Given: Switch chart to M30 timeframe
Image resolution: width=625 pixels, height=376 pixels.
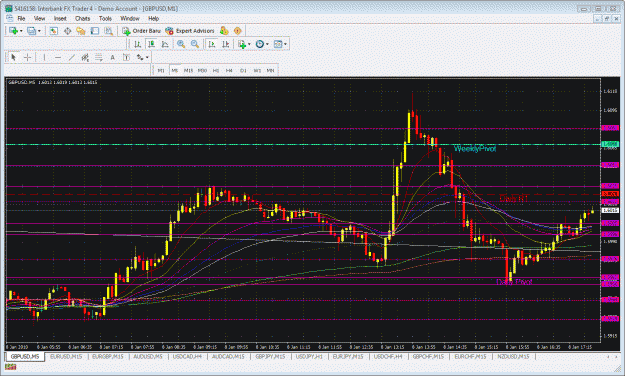Looking at the screenshot, I should pyautogui.click(x=202, y=70).
